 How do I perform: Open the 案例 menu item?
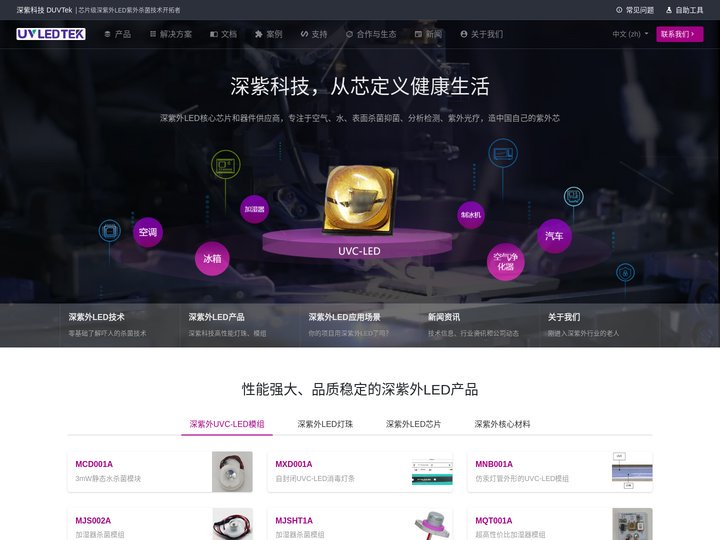269,34
